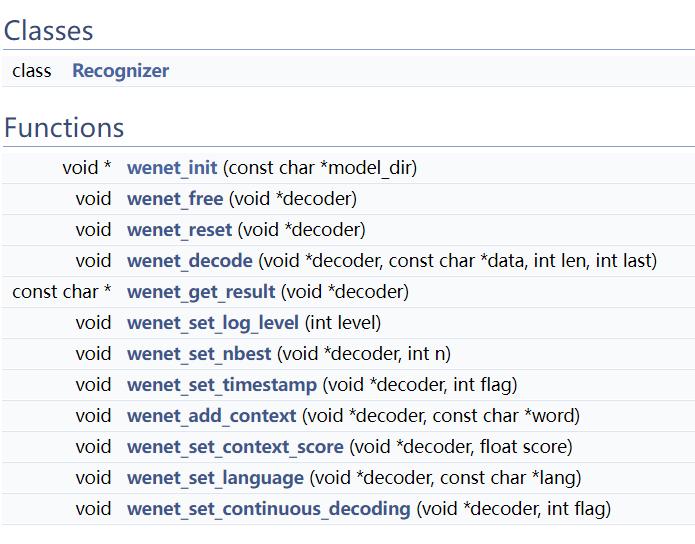Click the 'const char *lang' parameter text
This screenshot has width=695, height=544.
[x=507, y=478]
